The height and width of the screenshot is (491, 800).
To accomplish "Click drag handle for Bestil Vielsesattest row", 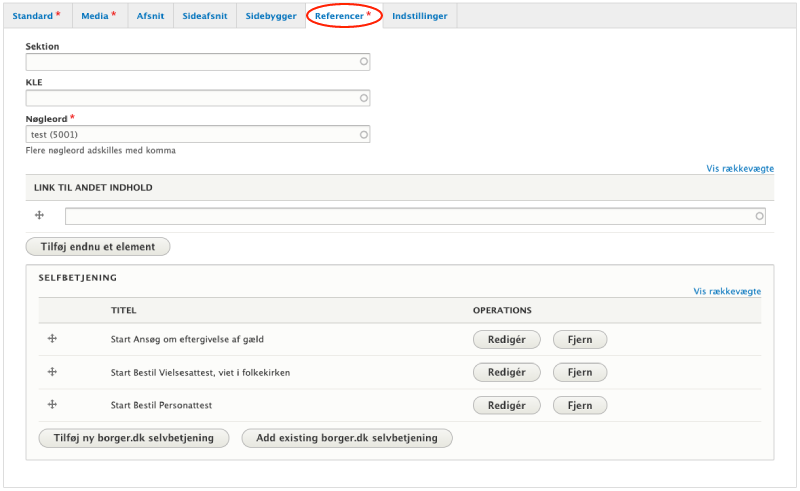I will pyautogui.click(x=52, y=372).
